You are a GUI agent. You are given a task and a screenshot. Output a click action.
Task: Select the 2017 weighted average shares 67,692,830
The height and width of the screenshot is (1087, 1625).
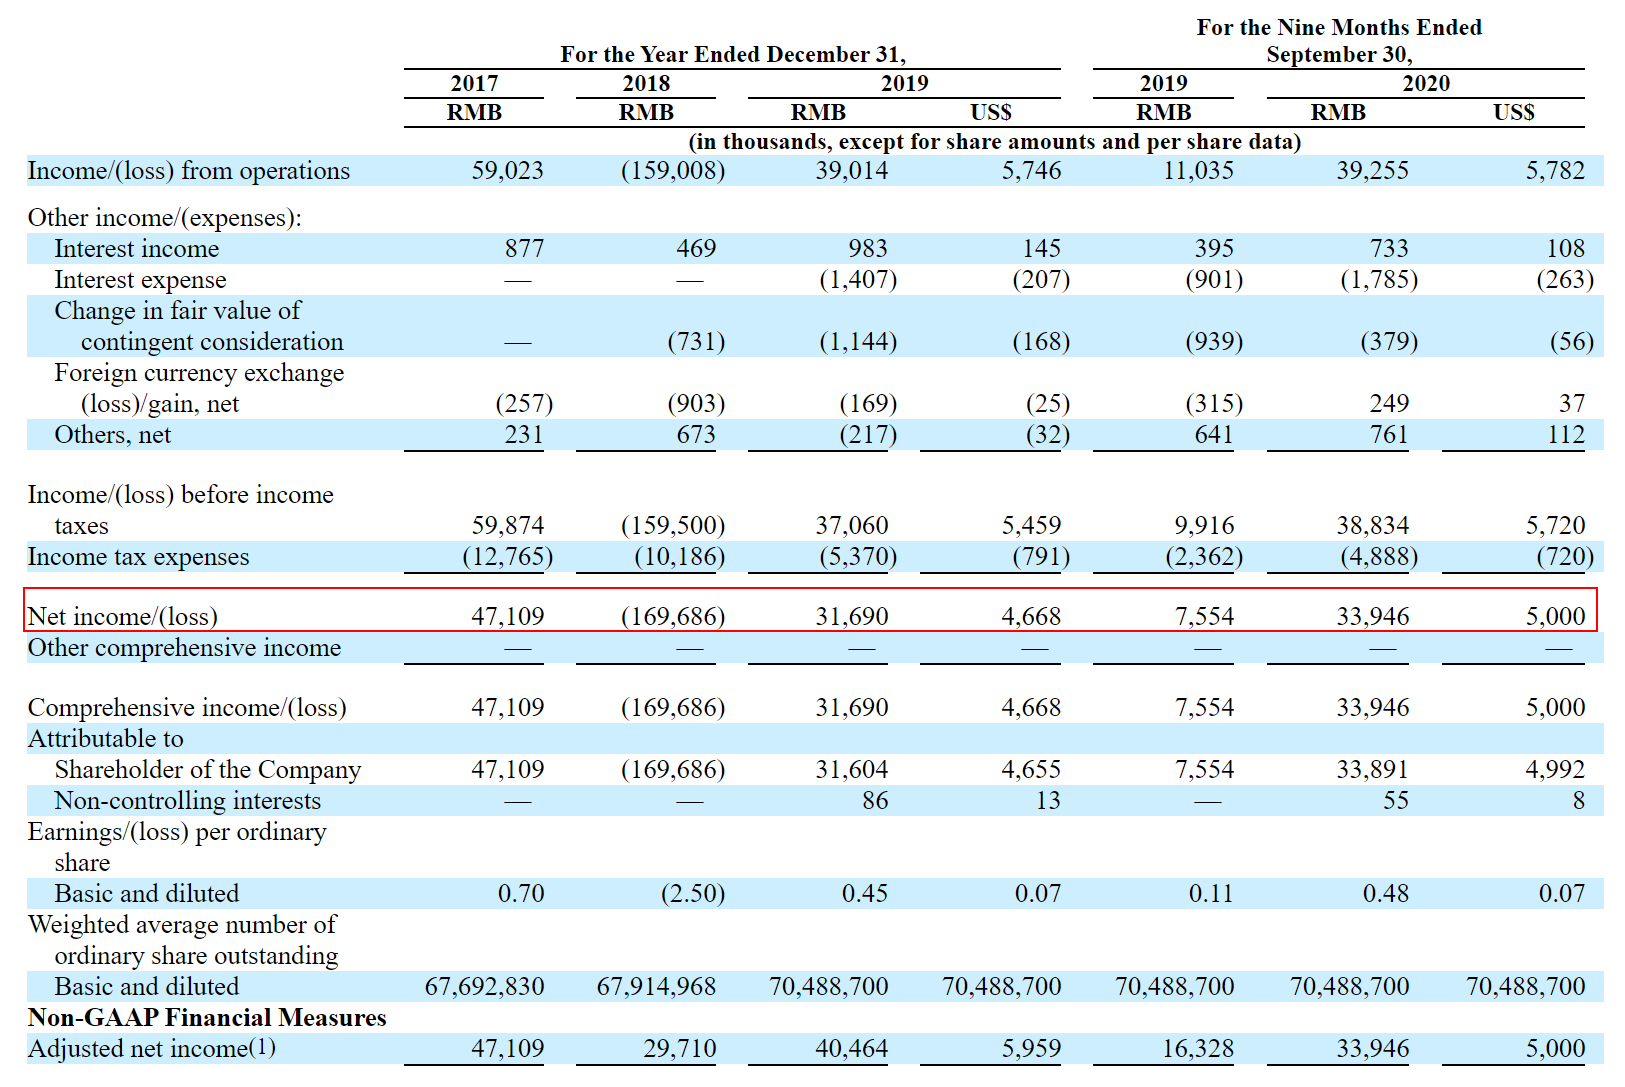(484, 986)
